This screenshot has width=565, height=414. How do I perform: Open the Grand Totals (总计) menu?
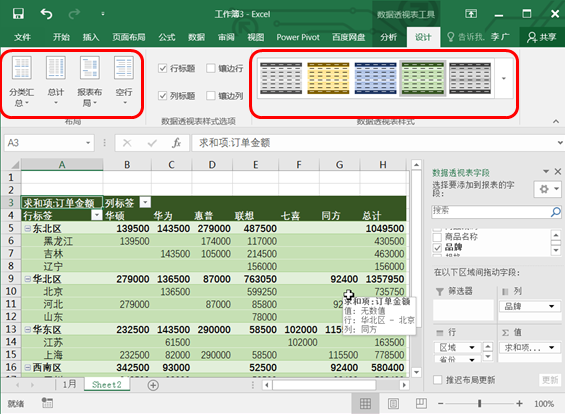tap(56, 81)
